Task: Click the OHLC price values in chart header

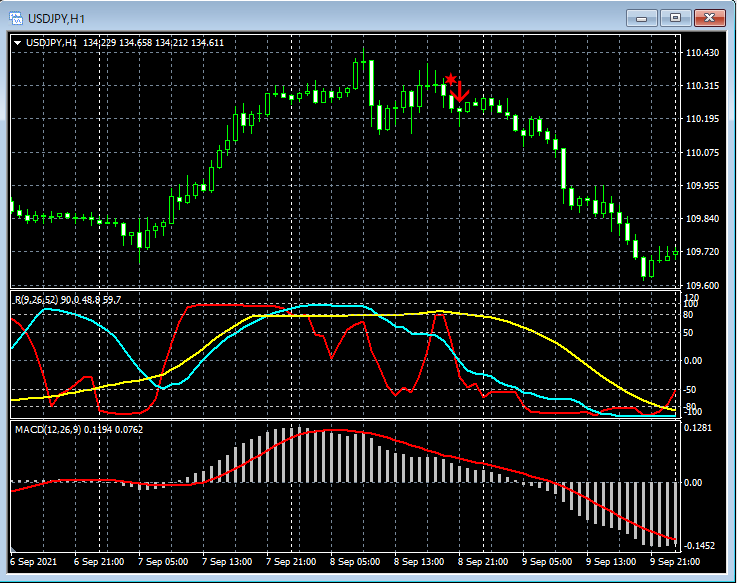Action: click(153, 43)
